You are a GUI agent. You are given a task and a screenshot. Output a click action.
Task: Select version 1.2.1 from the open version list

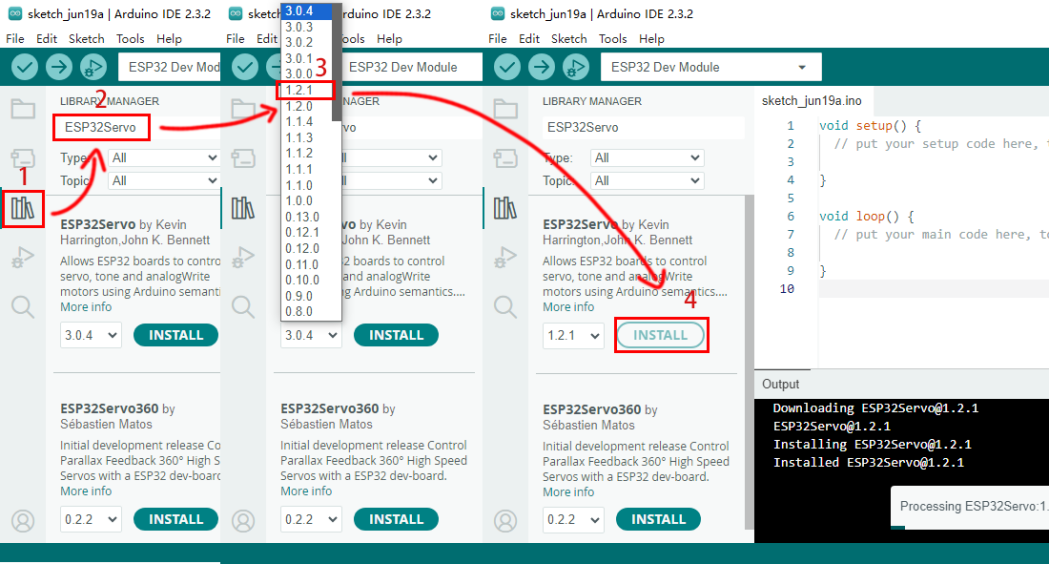coord(305,90)
